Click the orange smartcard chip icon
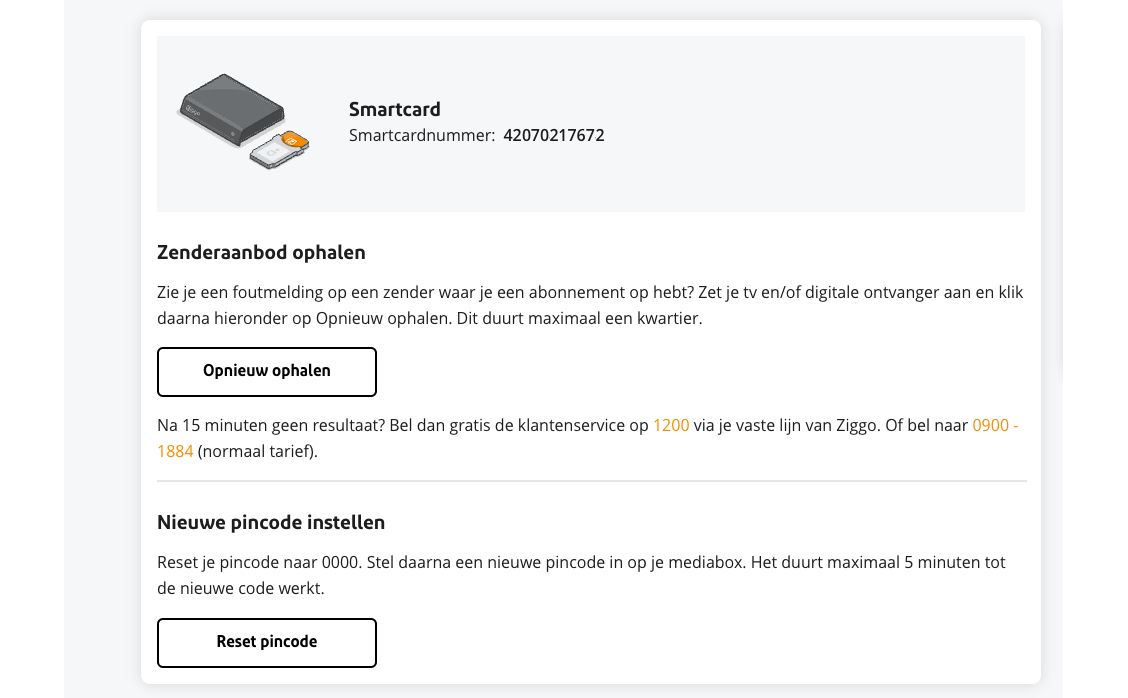Viewport: 1128px width, 698px height. coord(293,141)
